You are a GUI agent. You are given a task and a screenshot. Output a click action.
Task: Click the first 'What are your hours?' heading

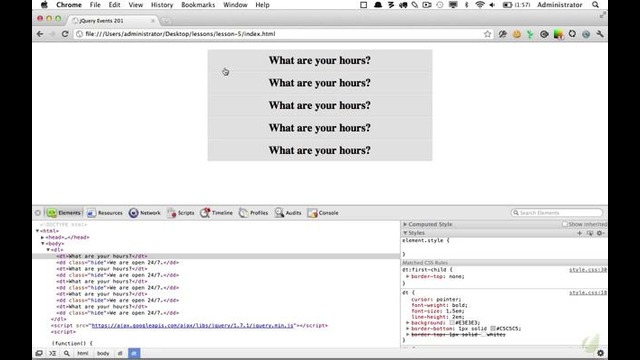(320, 60)
